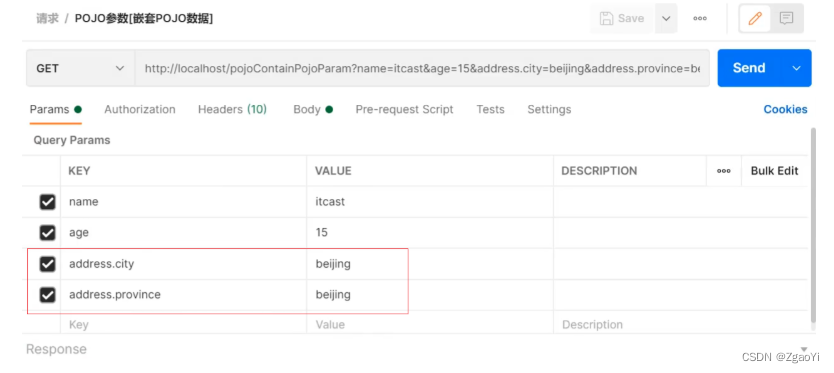Image resolution: width=834 pixels, height=373 pixels.
Task: Click the beijing value for address.province
Action: [430, 295]
